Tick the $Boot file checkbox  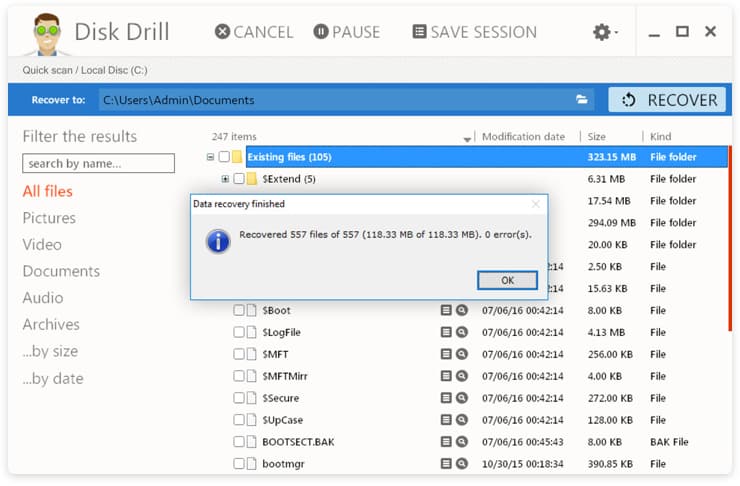239,310
